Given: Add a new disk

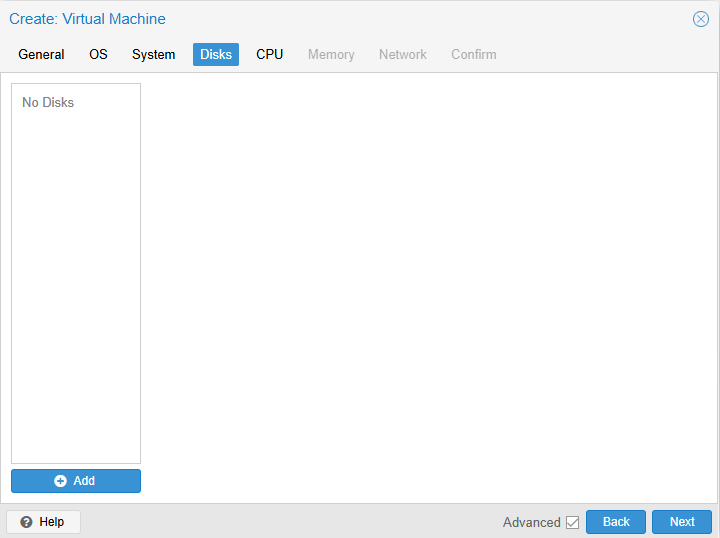Looking at the screenshot, I should click(x=76, y=481).
